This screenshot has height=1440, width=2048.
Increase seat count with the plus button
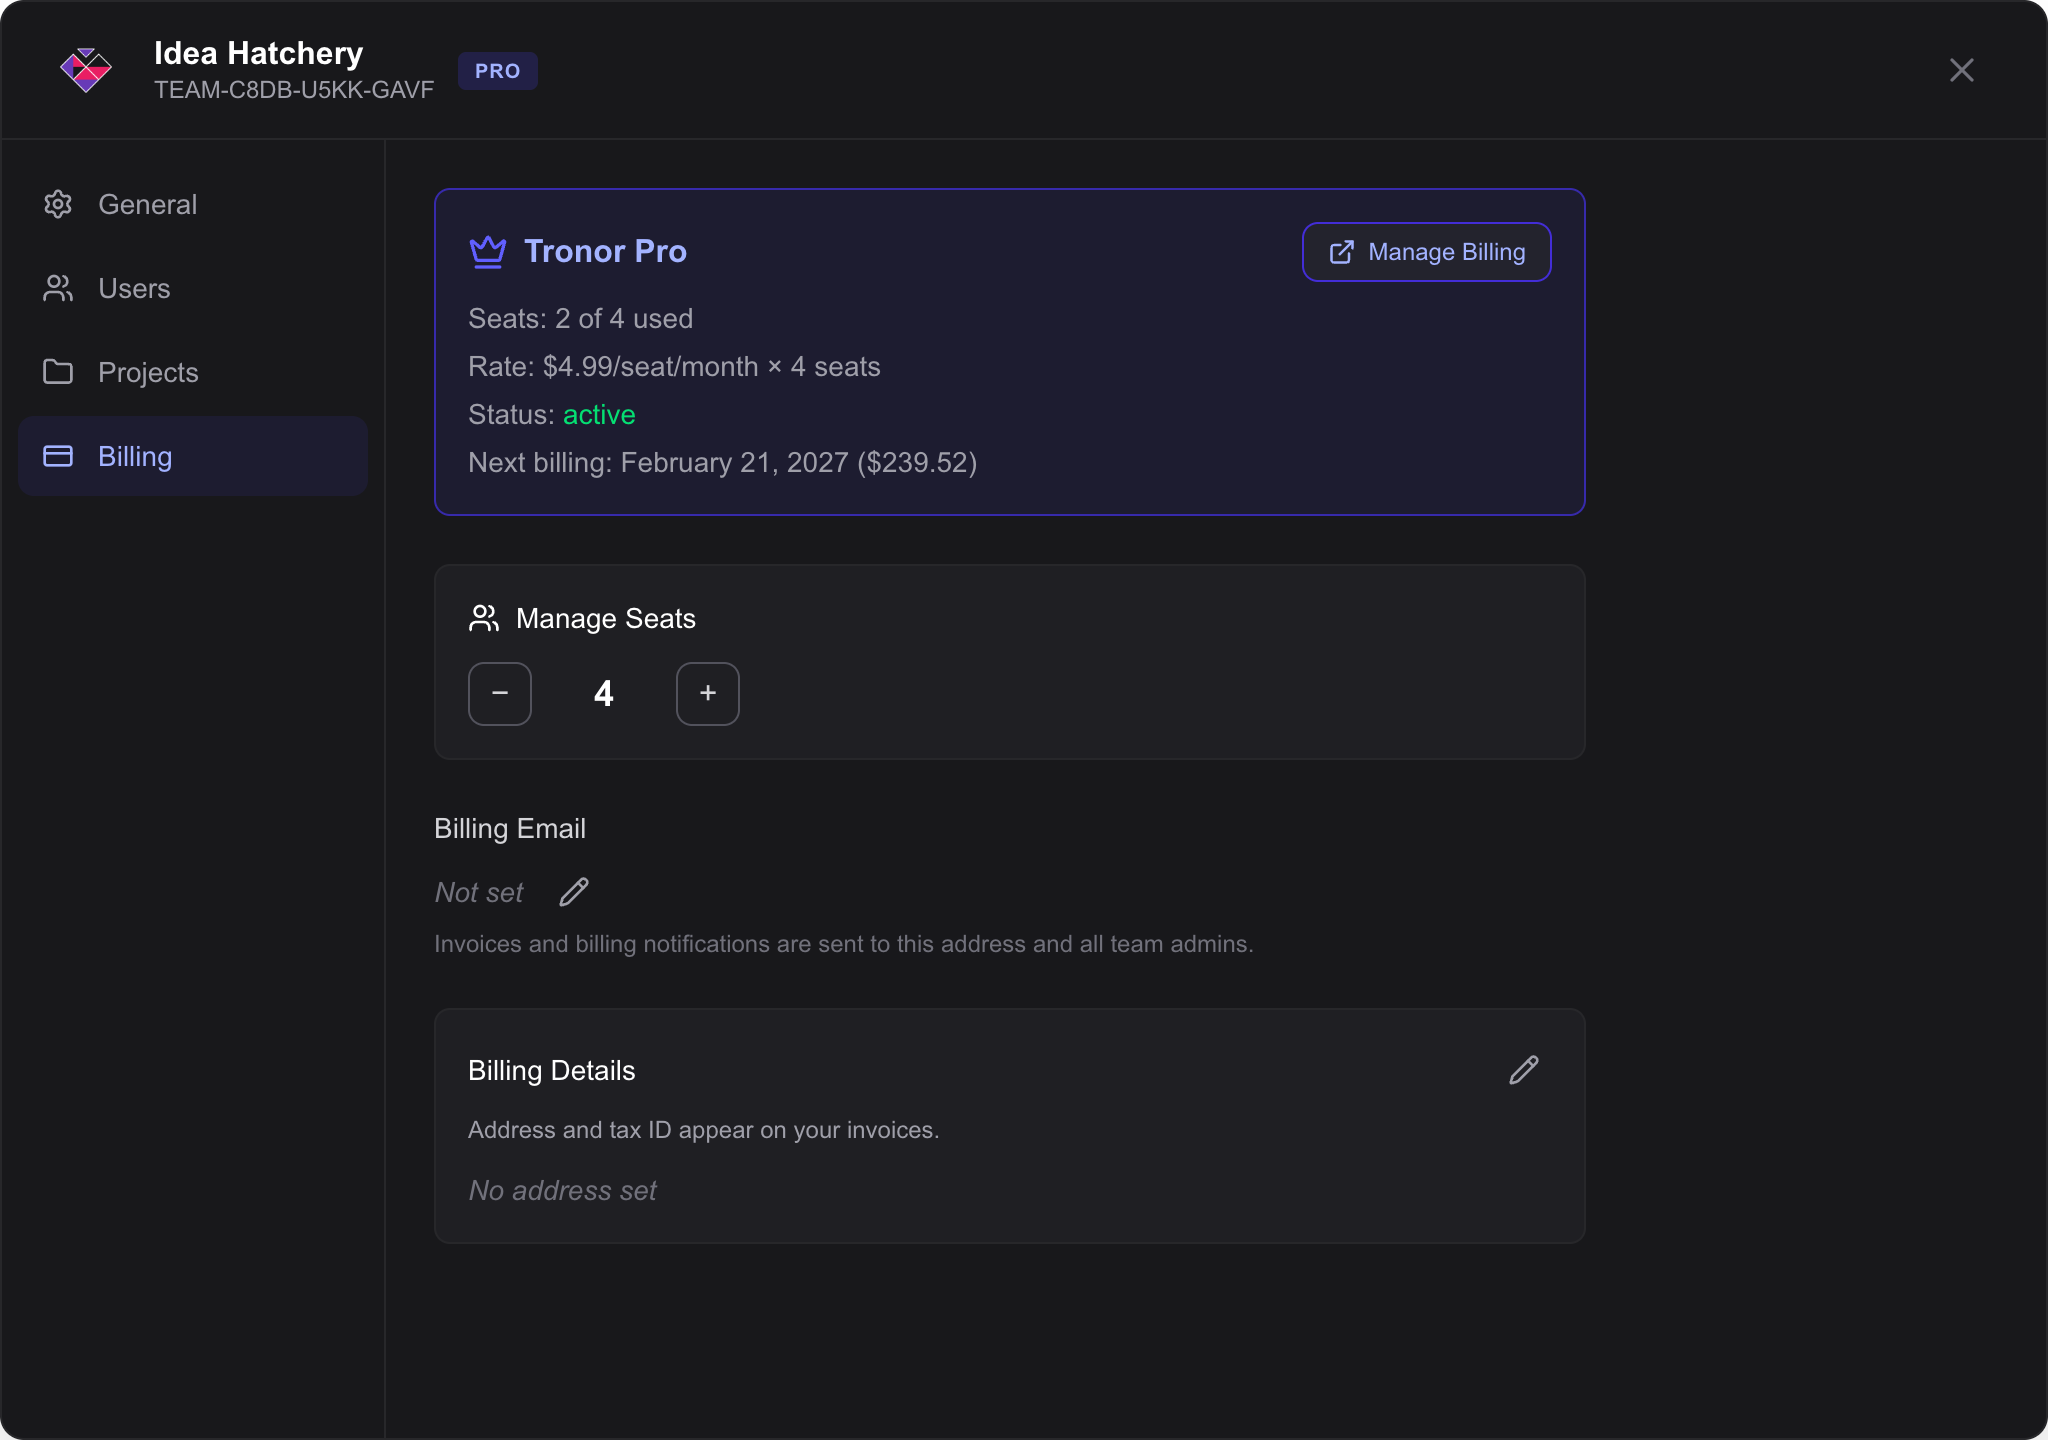[x=707, y=693]
